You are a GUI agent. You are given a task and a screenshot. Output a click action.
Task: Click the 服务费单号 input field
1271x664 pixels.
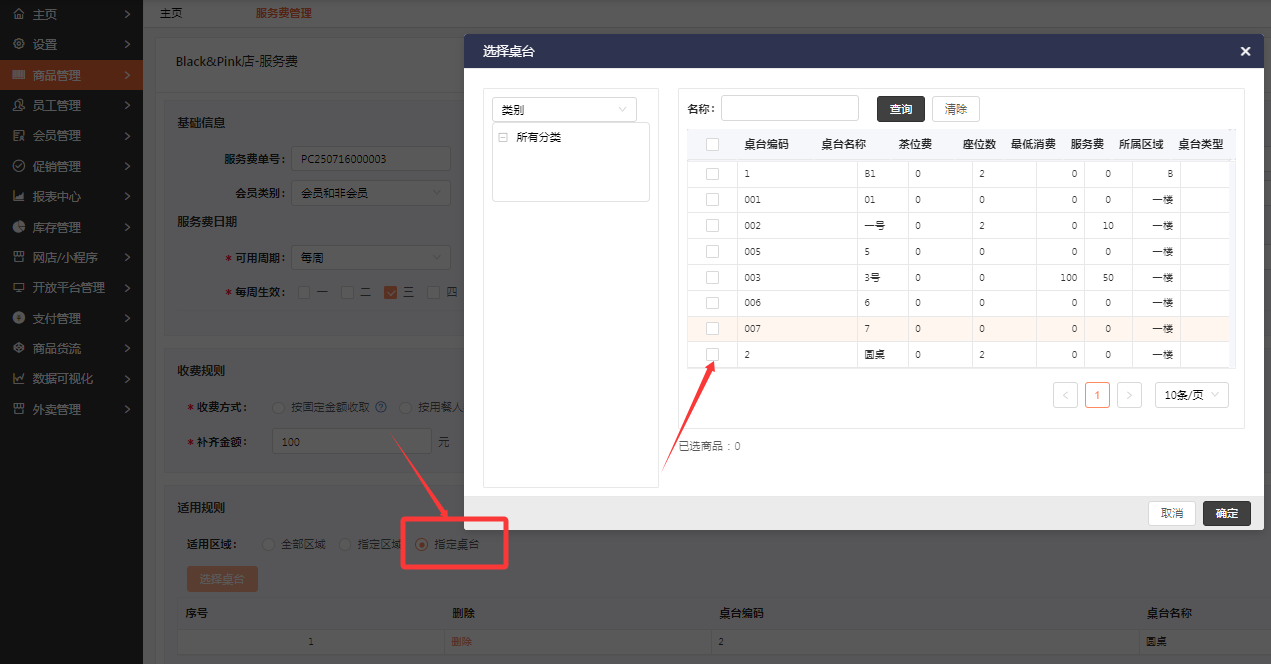pyautogui.click(x=370, y=159)
